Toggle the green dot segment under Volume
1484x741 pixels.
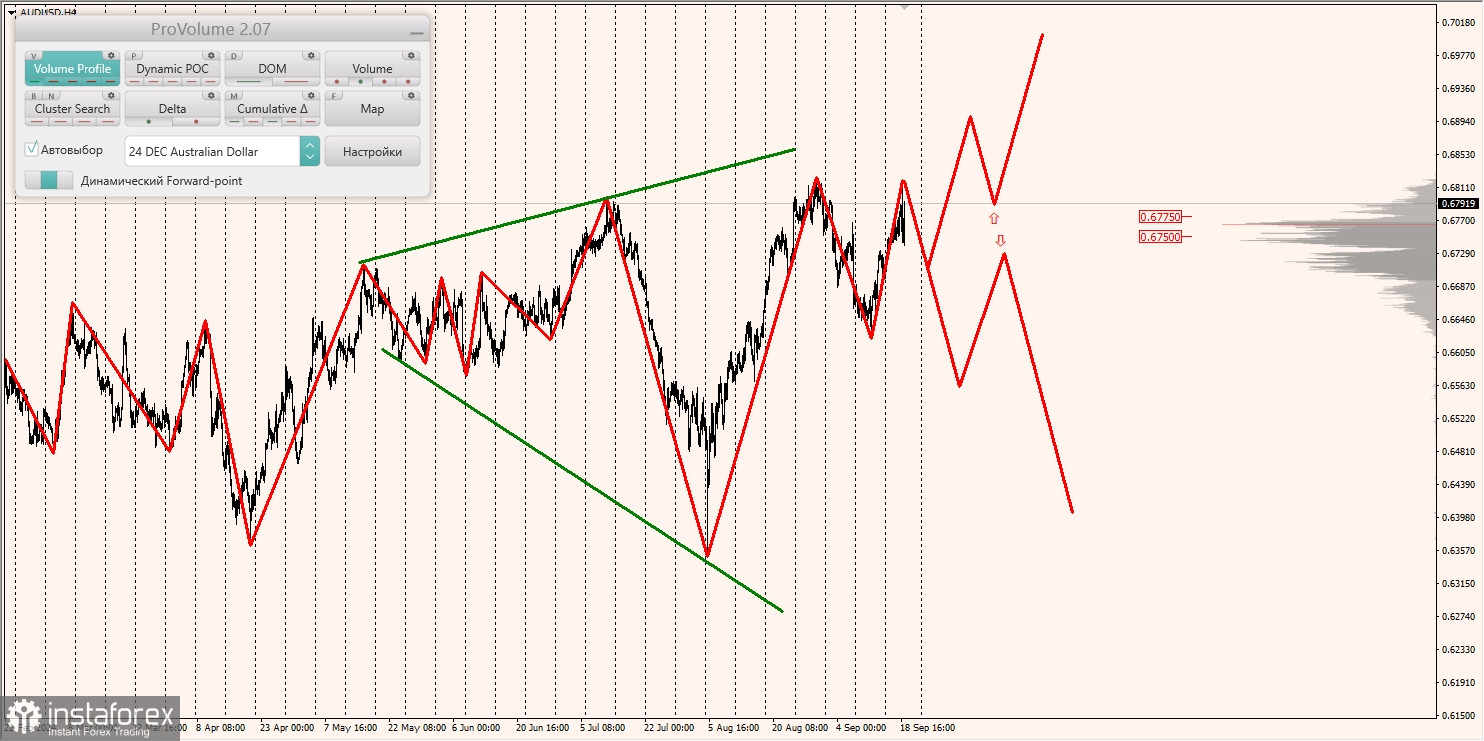click(x=360, y=81)
